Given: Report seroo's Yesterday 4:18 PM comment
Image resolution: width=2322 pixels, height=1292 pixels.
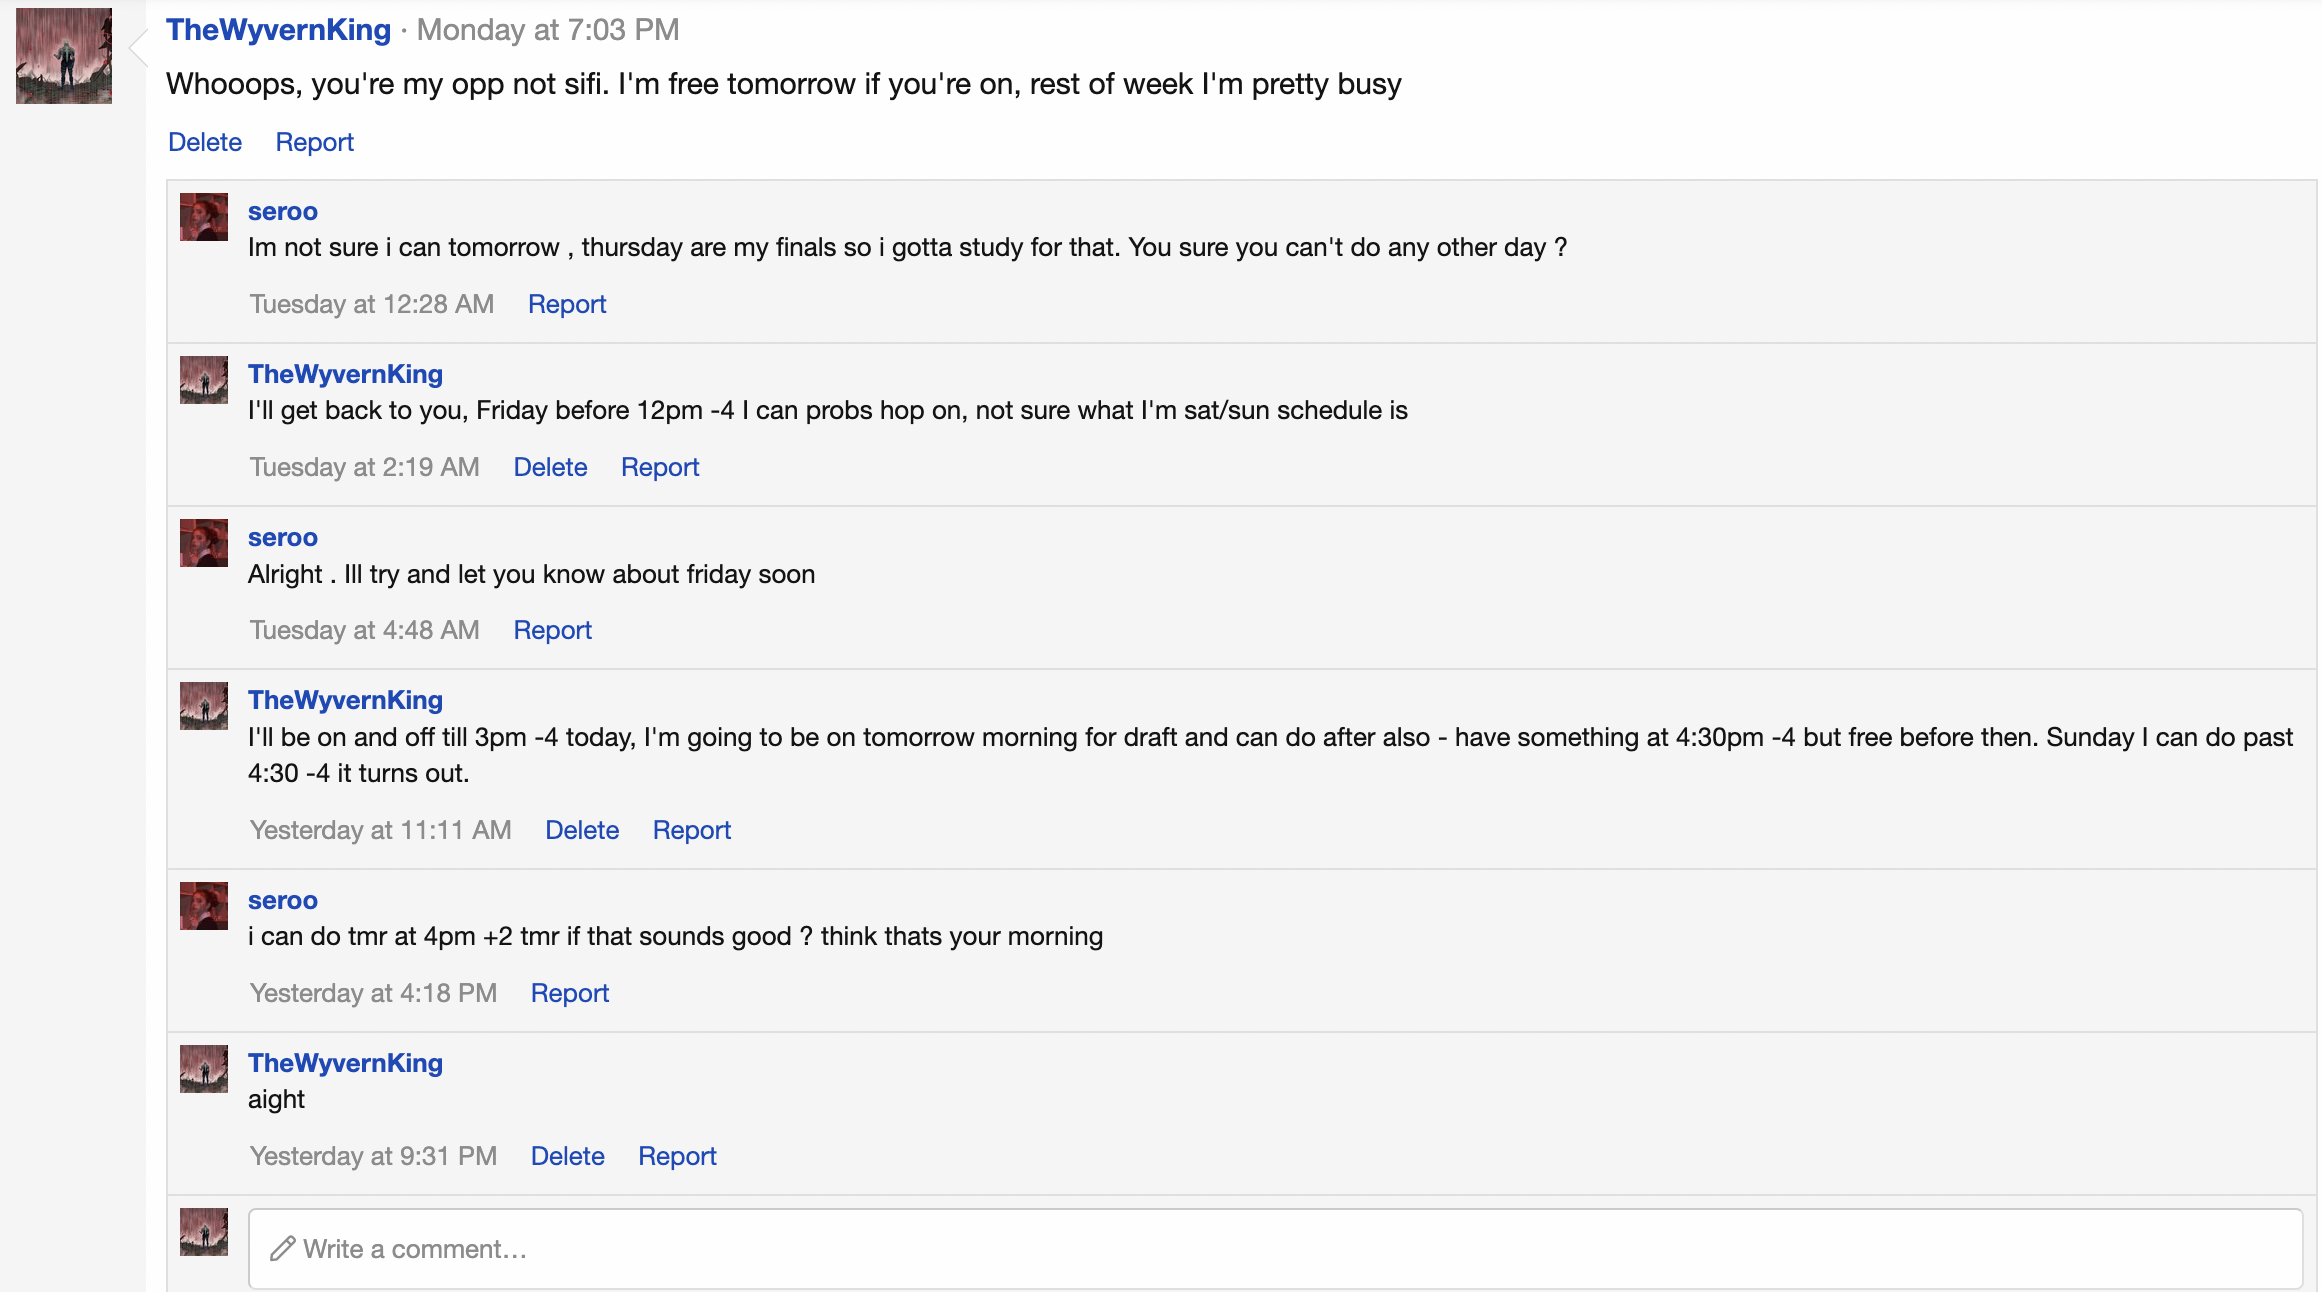Looking at the screenshot, I should point(569,993).
